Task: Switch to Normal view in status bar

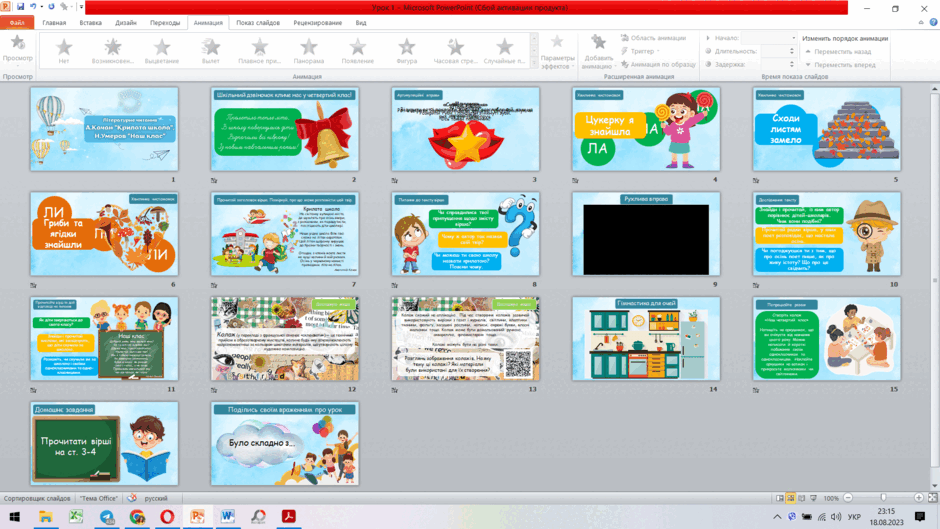Action: click(x=780, y=498)
